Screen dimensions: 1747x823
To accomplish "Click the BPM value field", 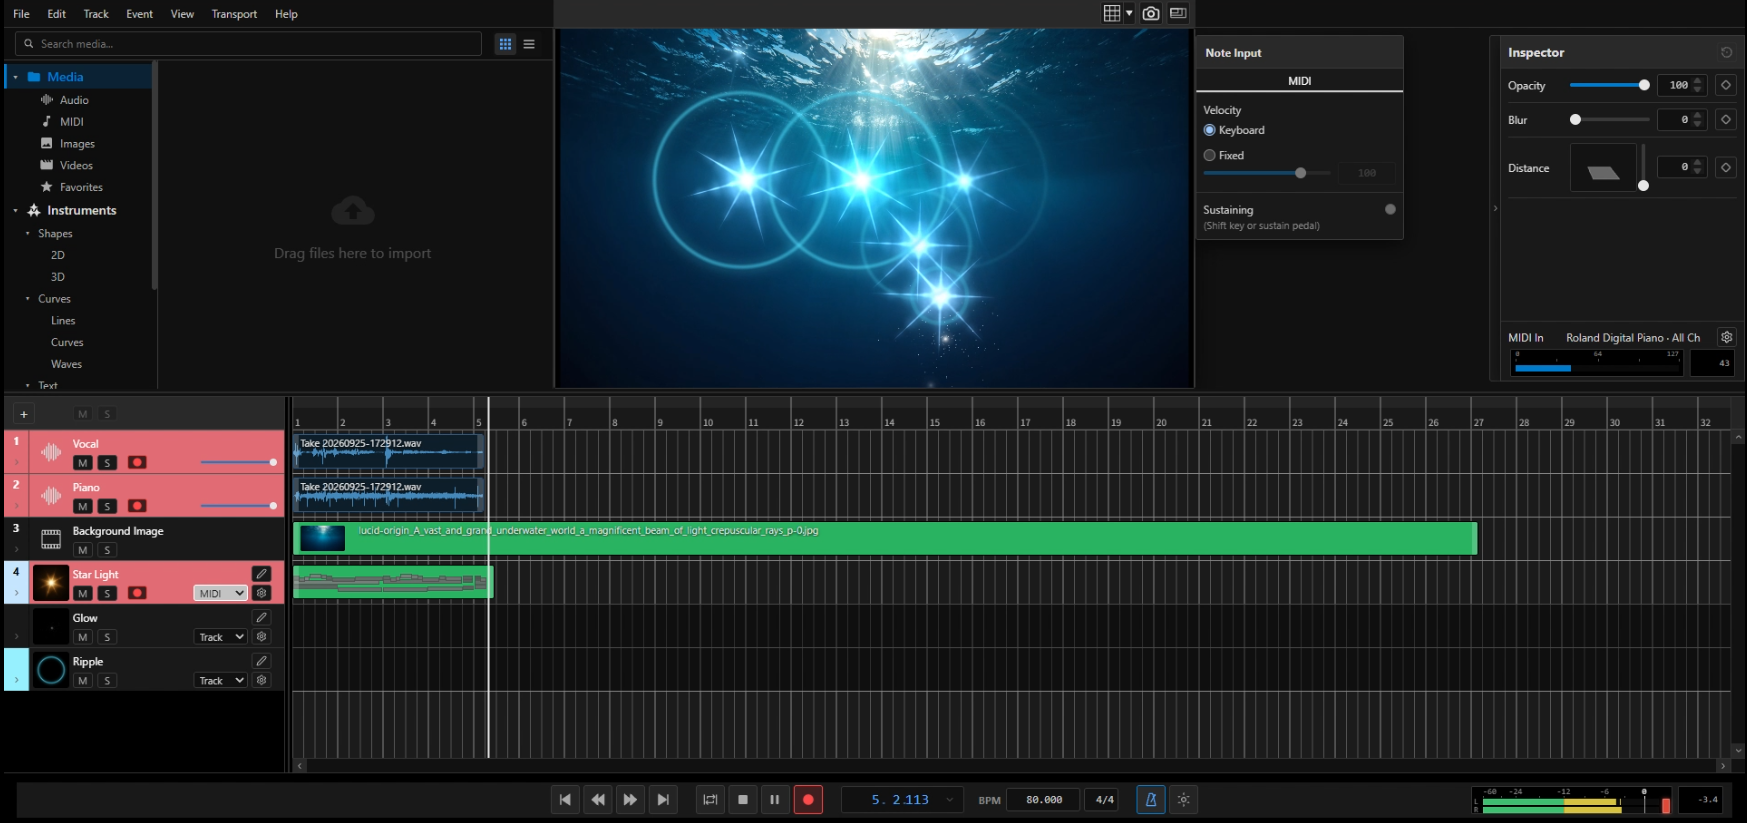I will (1044, 799).
